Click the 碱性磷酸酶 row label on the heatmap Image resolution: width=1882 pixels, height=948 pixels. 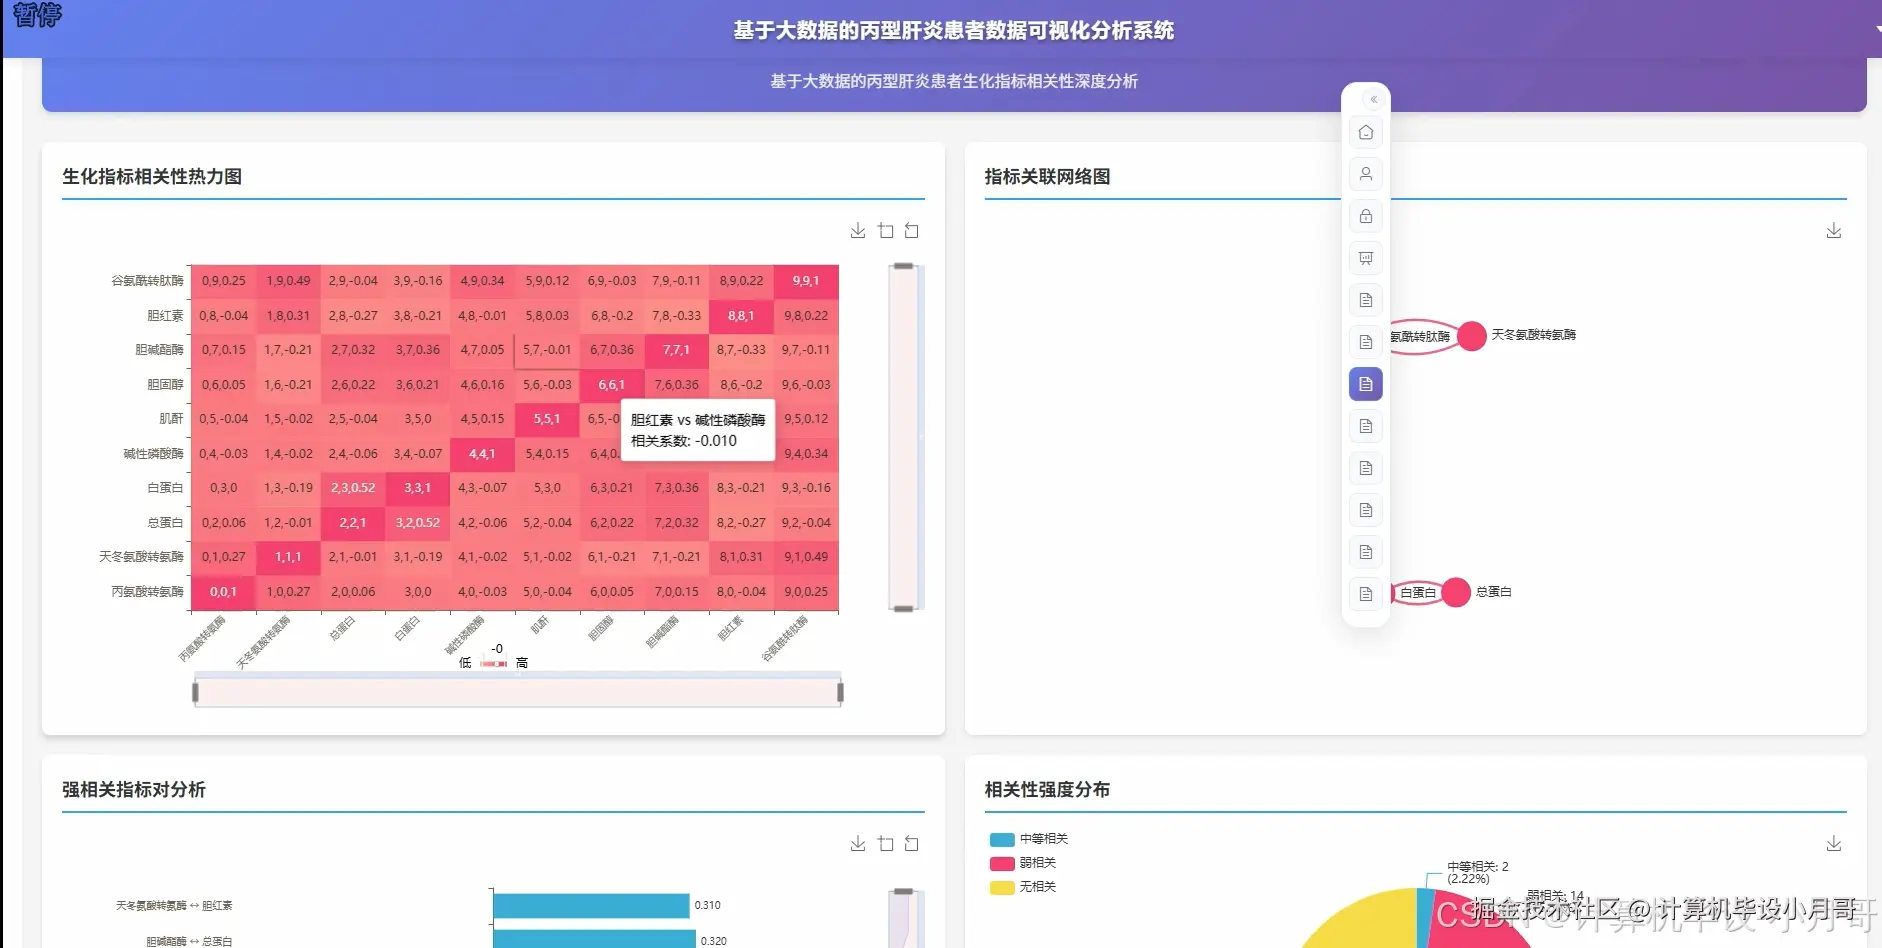tap(154, 454)
